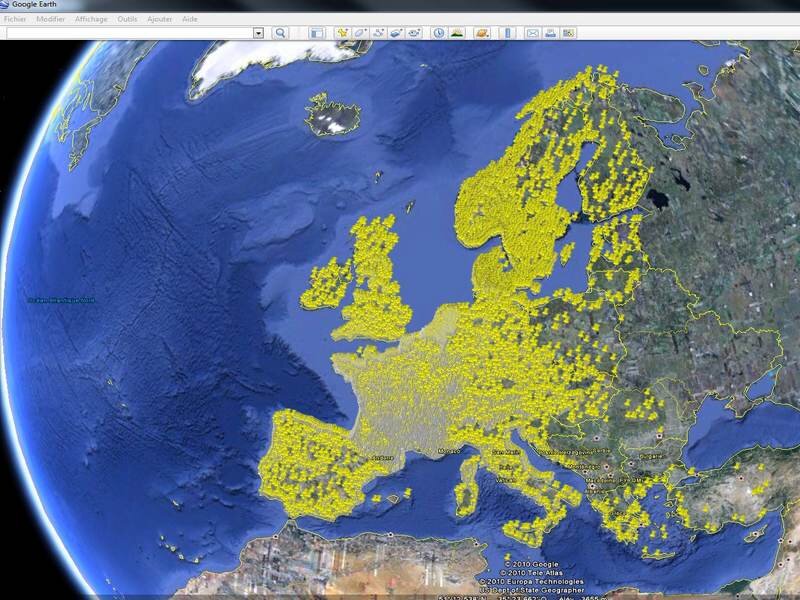Click the print icon
800x600 pixels.
[x=551, y=33]
